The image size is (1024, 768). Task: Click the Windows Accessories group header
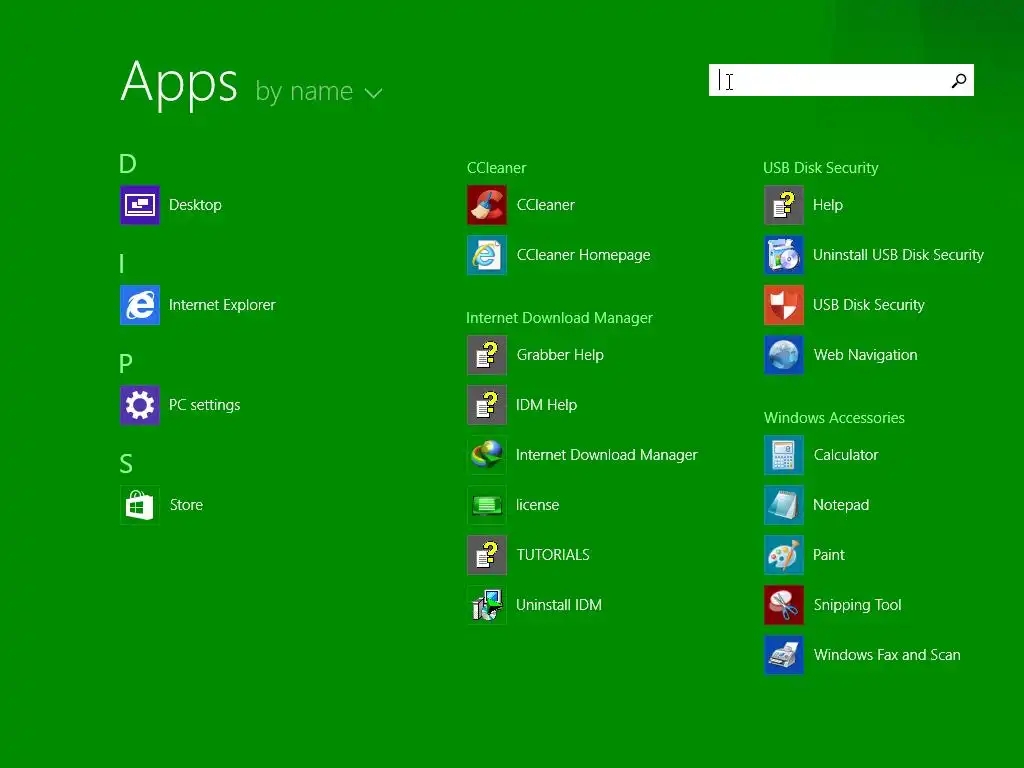834,418
